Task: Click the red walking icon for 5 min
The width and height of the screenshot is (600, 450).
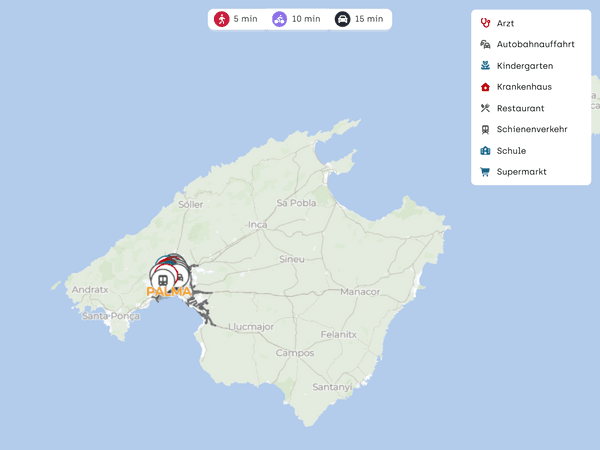Action: 221,19
